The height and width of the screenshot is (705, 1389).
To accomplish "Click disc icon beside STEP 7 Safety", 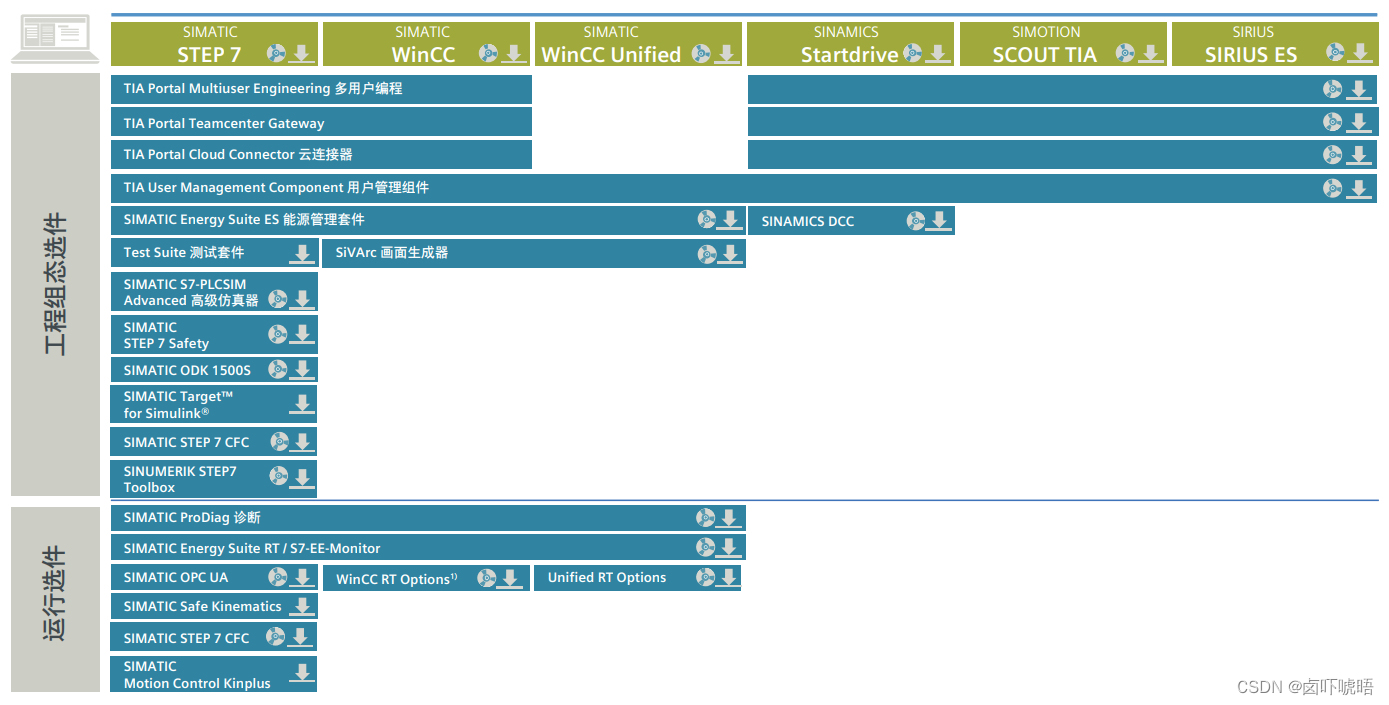I will pyautogui.click(x=278, y=334).
